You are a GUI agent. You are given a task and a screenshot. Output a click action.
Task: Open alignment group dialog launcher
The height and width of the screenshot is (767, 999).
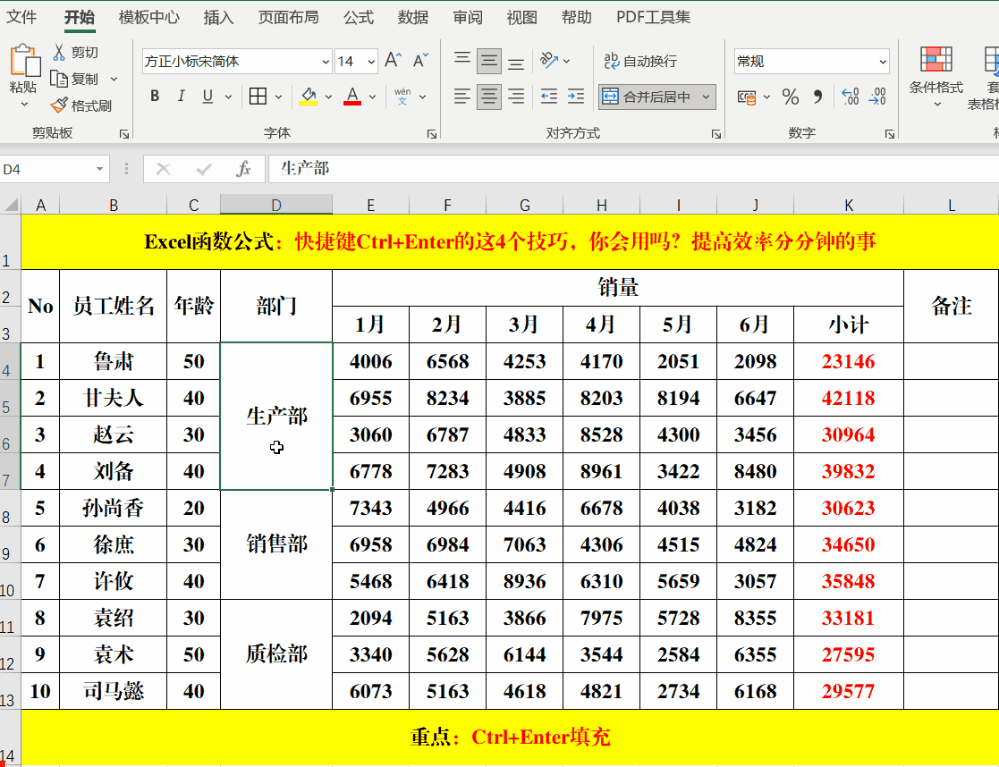716,134
